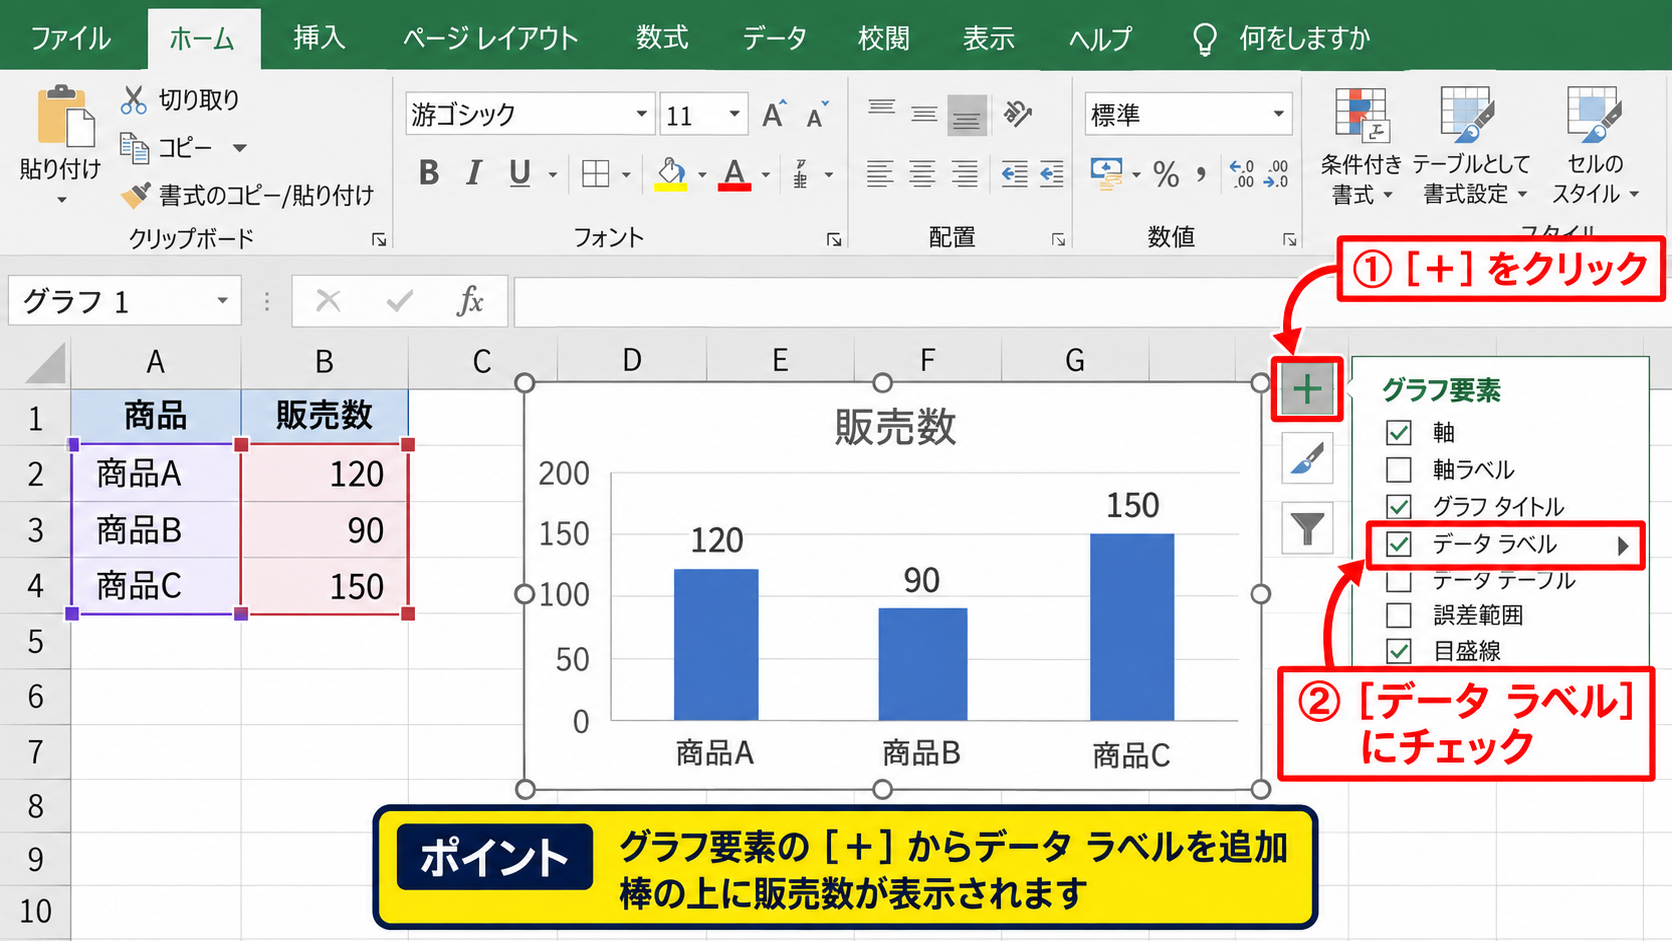Open the fill color dropdown arrow

pyautogui.click(x=702, y=175)
